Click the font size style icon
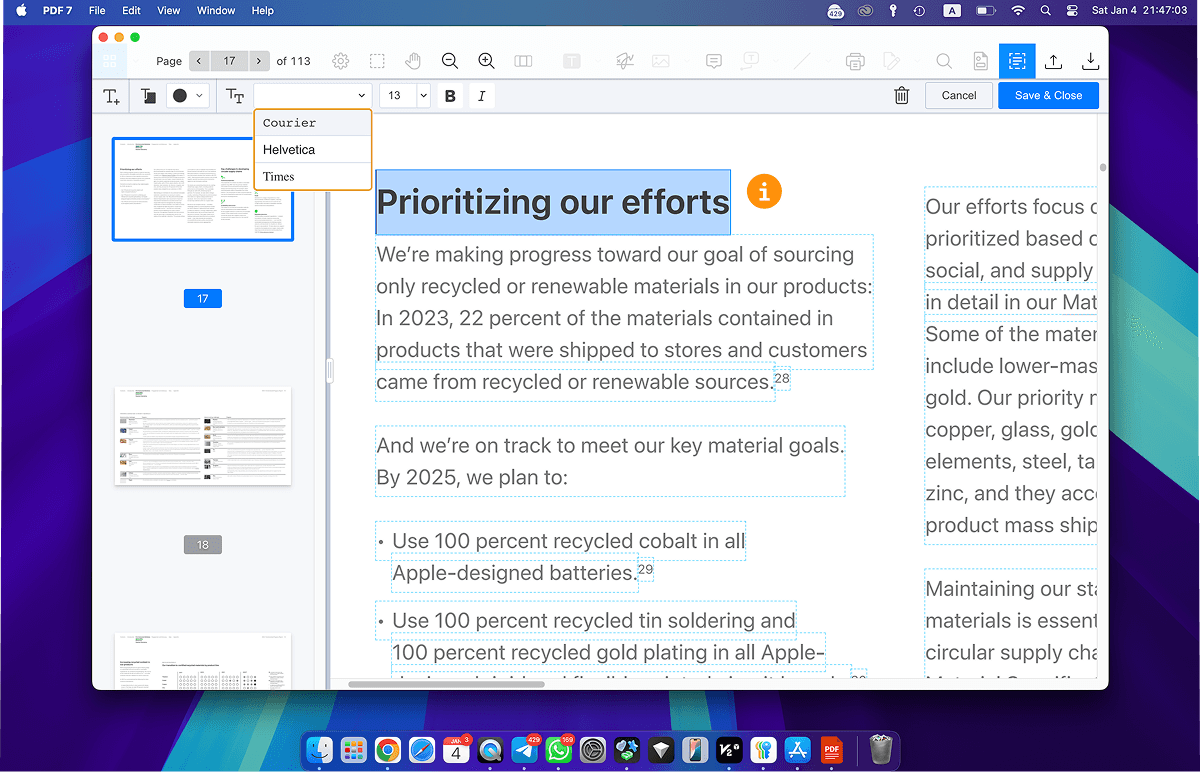1200x772 pixels. 235,96
